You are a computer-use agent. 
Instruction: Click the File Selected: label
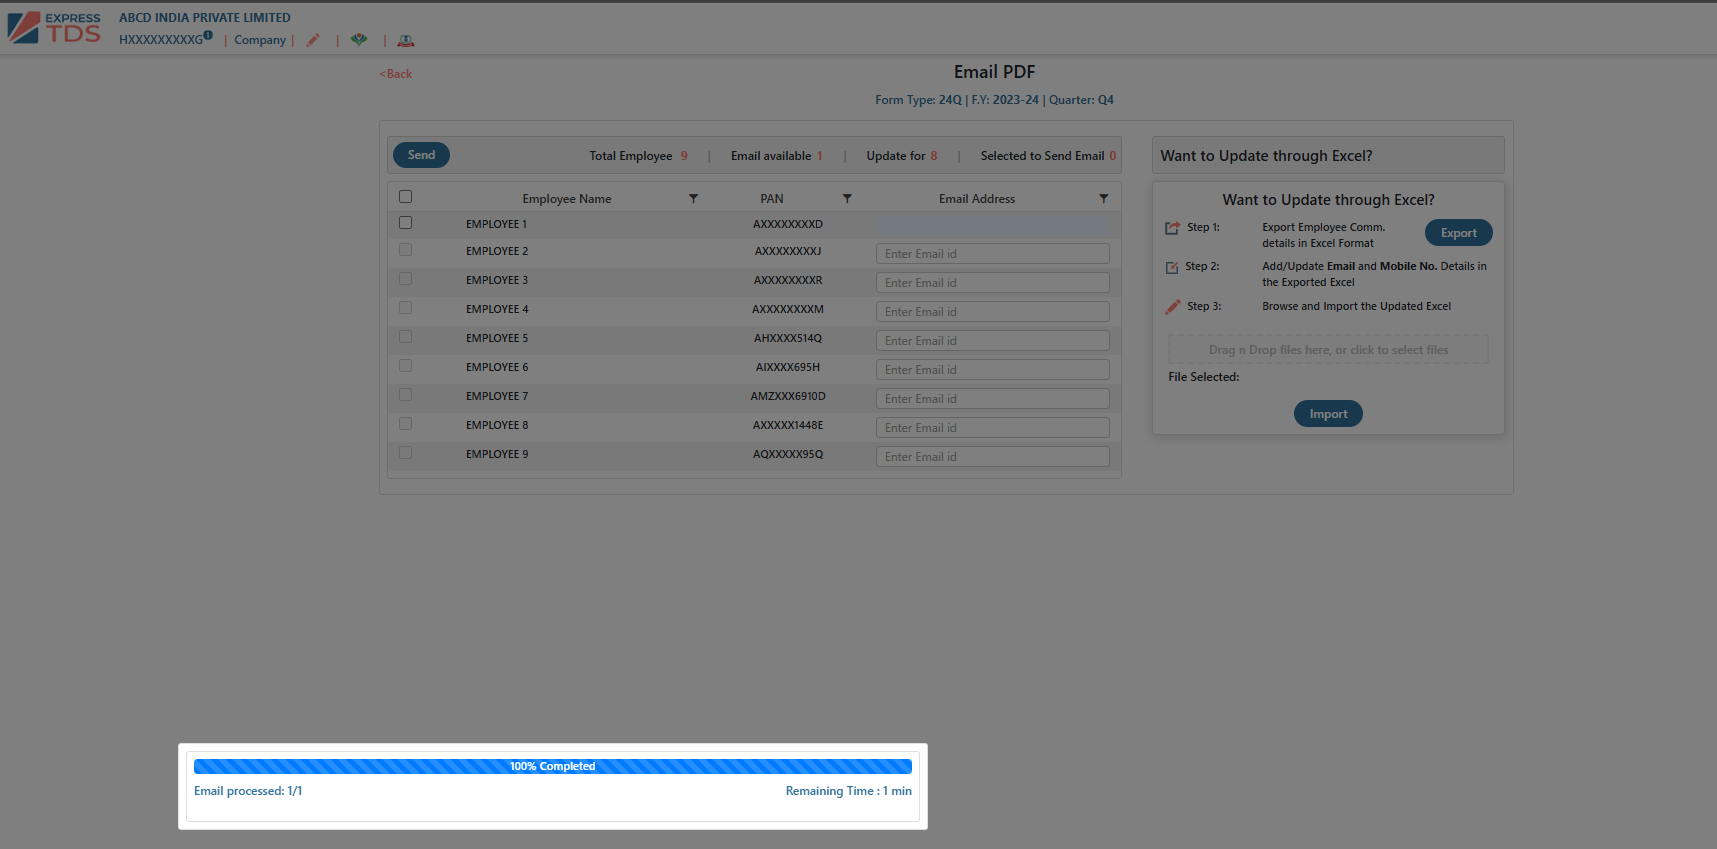click(x=1204, y=377)
